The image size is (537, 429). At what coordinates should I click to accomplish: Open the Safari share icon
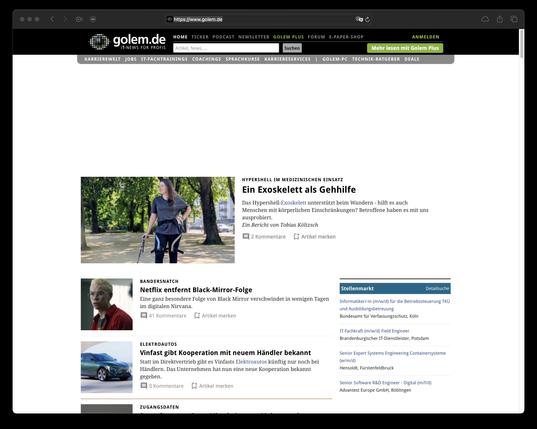[500, 20]
